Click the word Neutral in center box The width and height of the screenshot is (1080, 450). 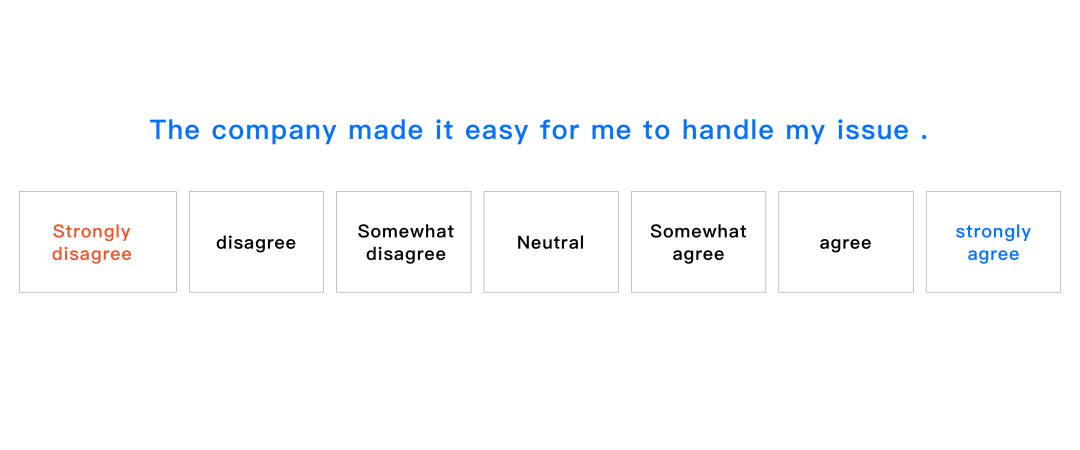coord(551,243)
